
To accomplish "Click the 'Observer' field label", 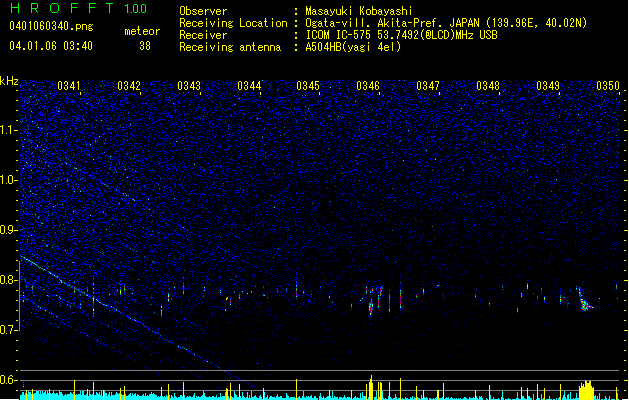I will click(203, 11).
